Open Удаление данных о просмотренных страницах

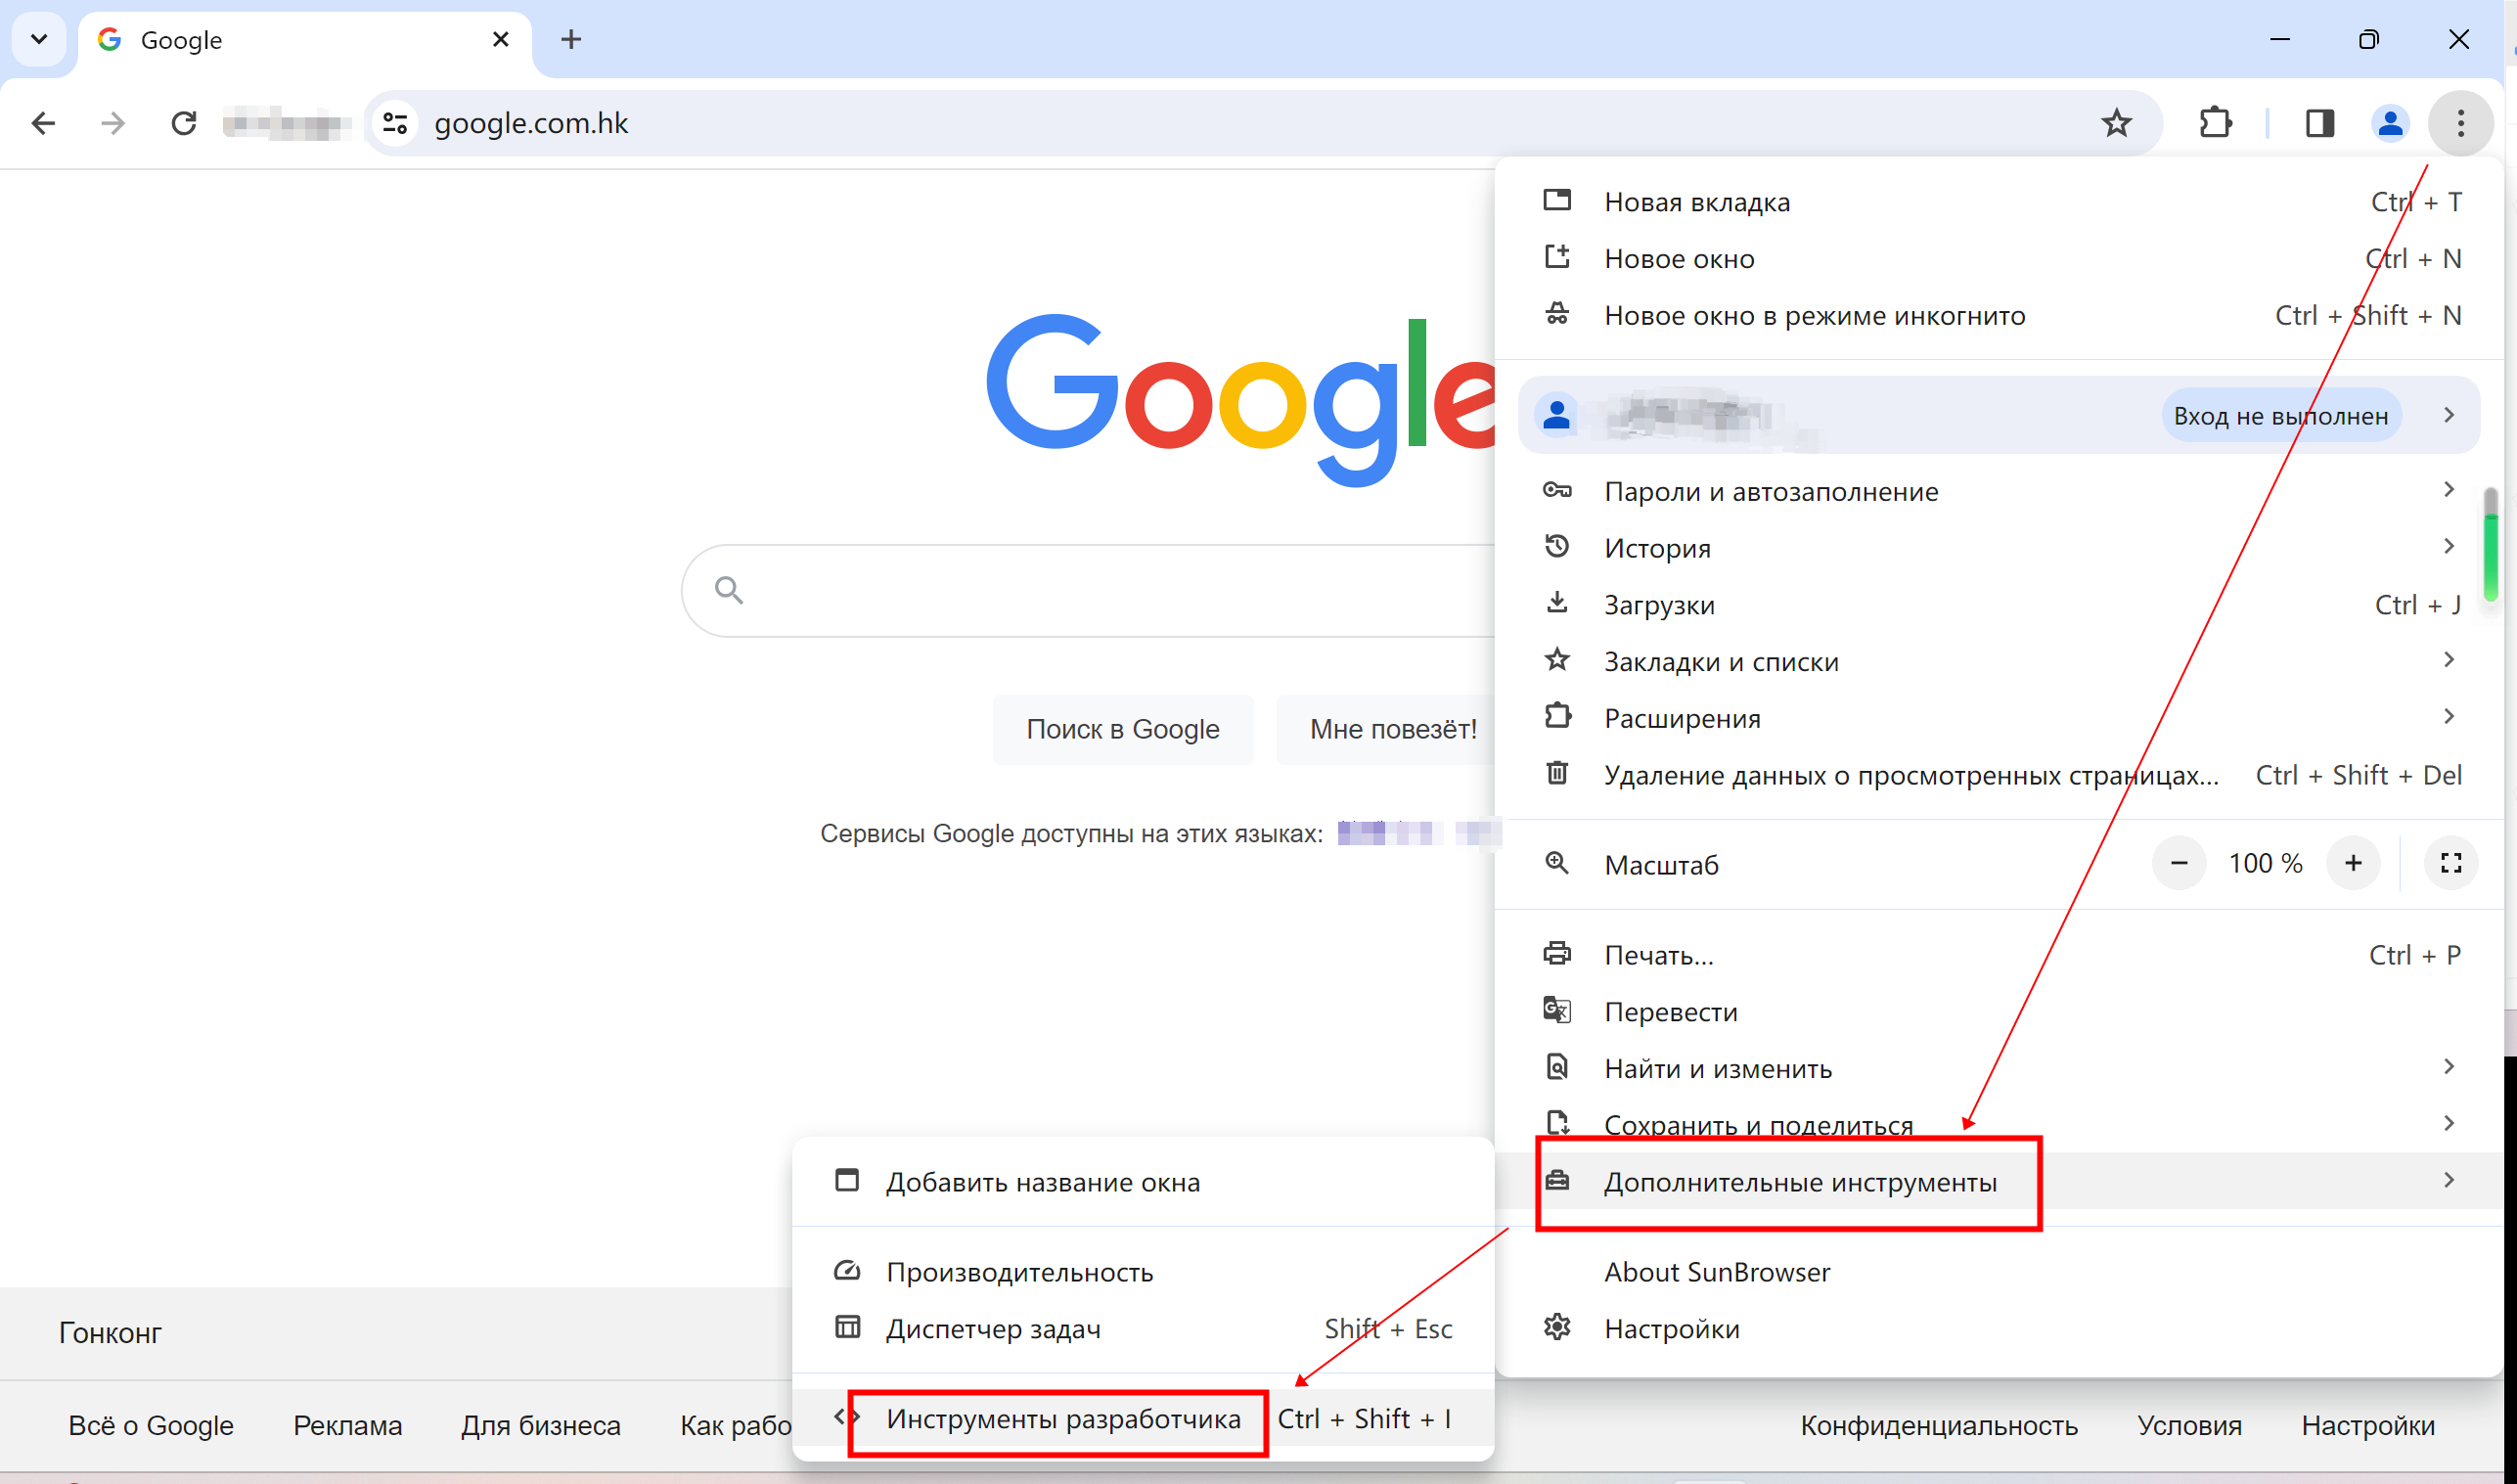(1998, 775)
